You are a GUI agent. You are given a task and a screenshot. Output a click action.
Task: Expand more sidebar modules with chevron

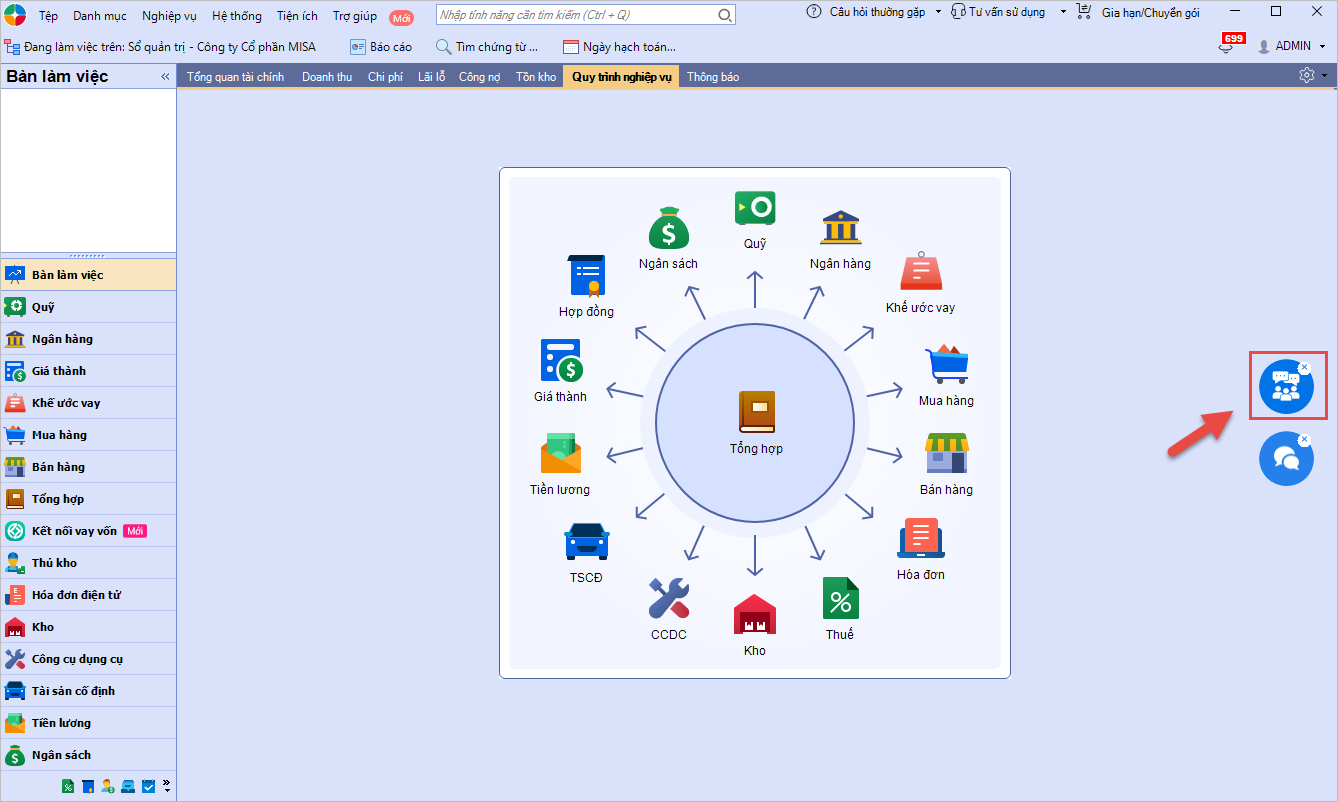pyautogui.click(x=166, y=785)
